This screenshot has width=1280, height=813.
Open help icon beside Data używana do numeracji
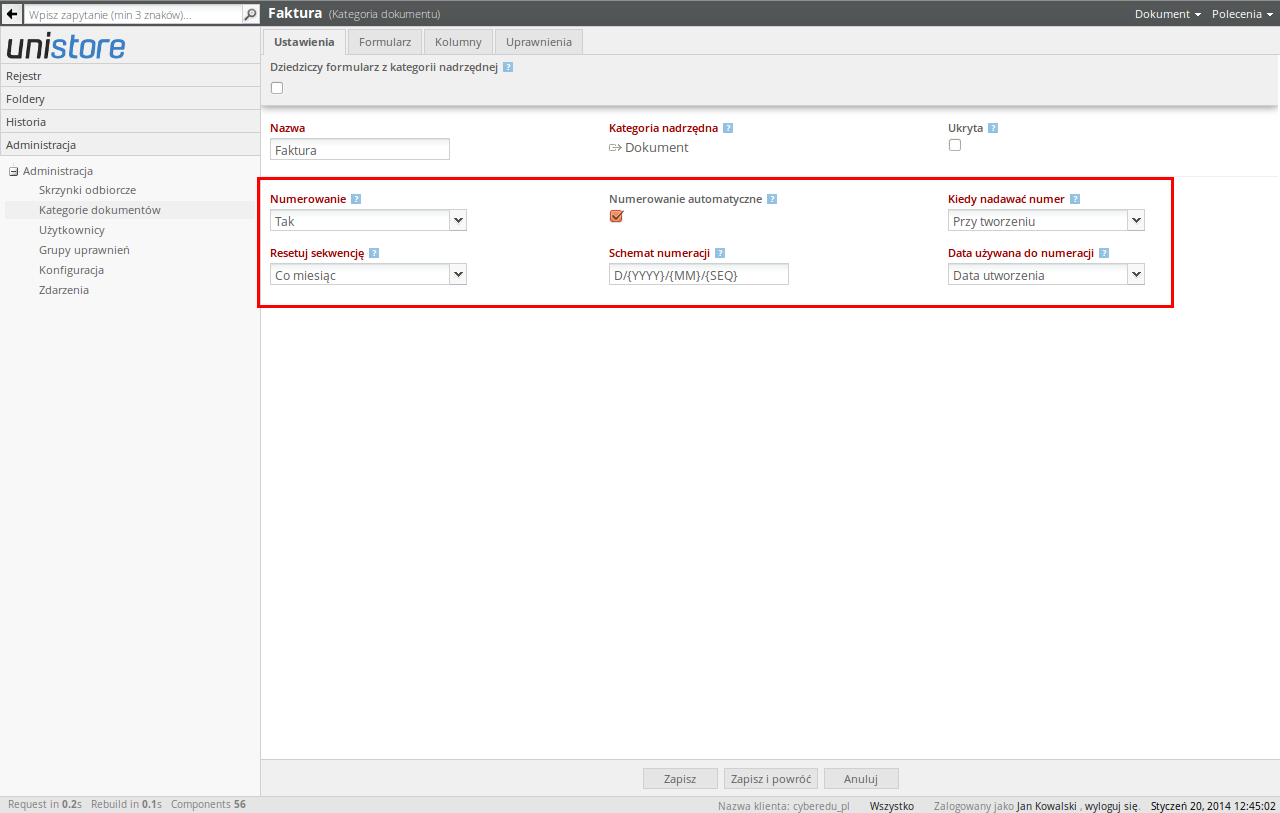[1104, 253]
